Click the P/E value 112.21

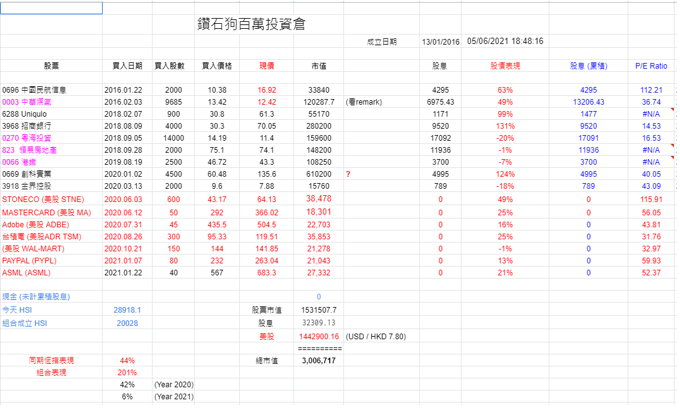pos(651,90)
